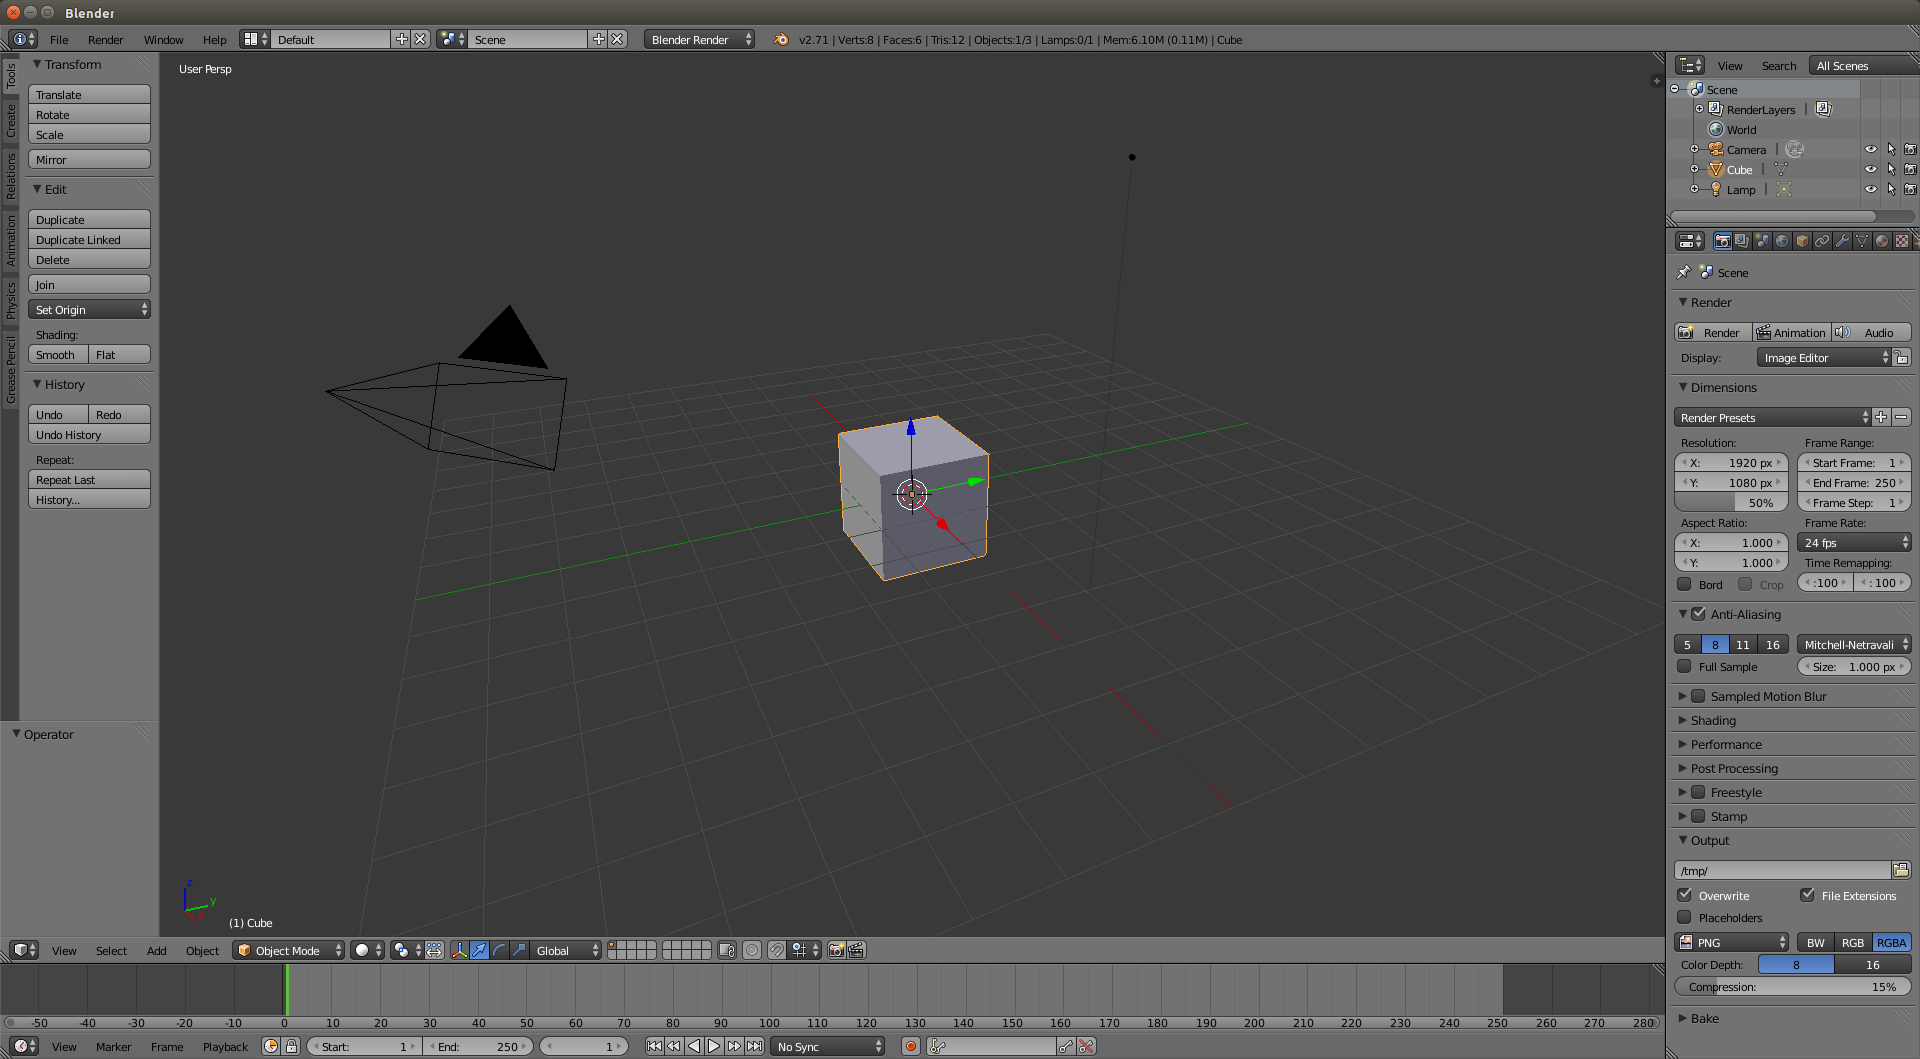This screenshot has width=1920, height=1059.
Task: Select the Object properties cube icon
Action: (1803, 240)
